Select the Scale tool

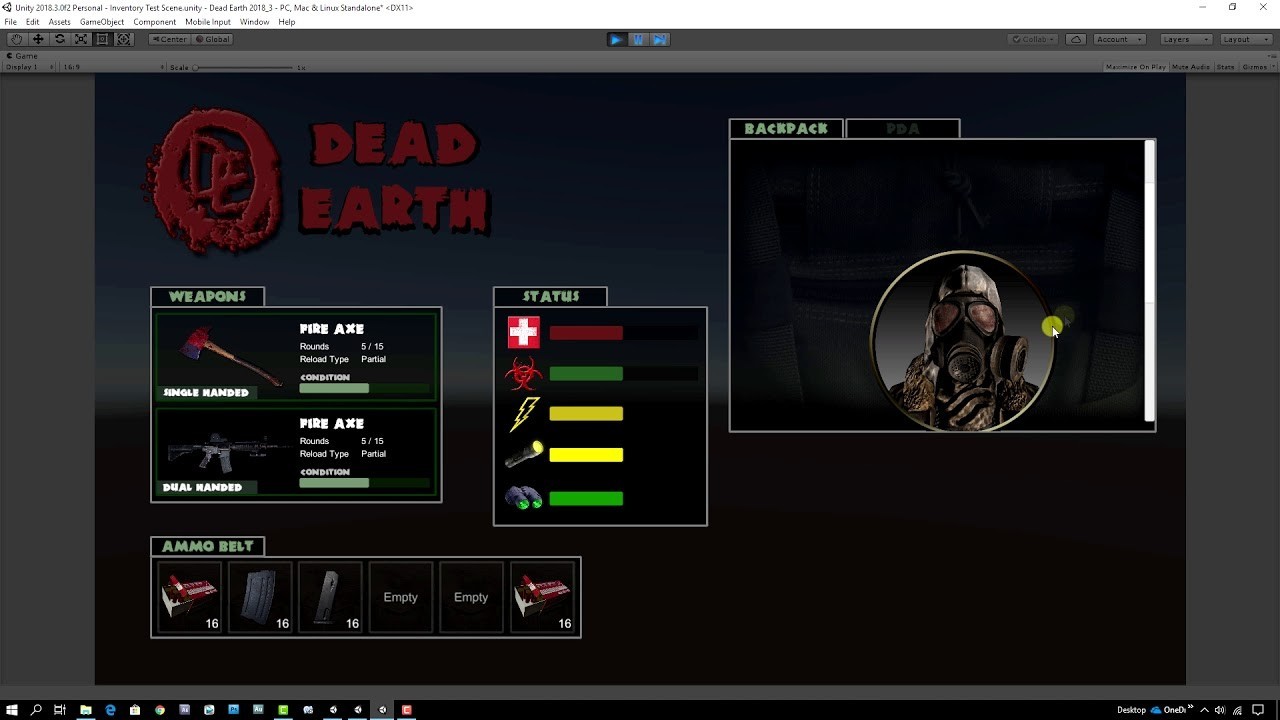81,39
